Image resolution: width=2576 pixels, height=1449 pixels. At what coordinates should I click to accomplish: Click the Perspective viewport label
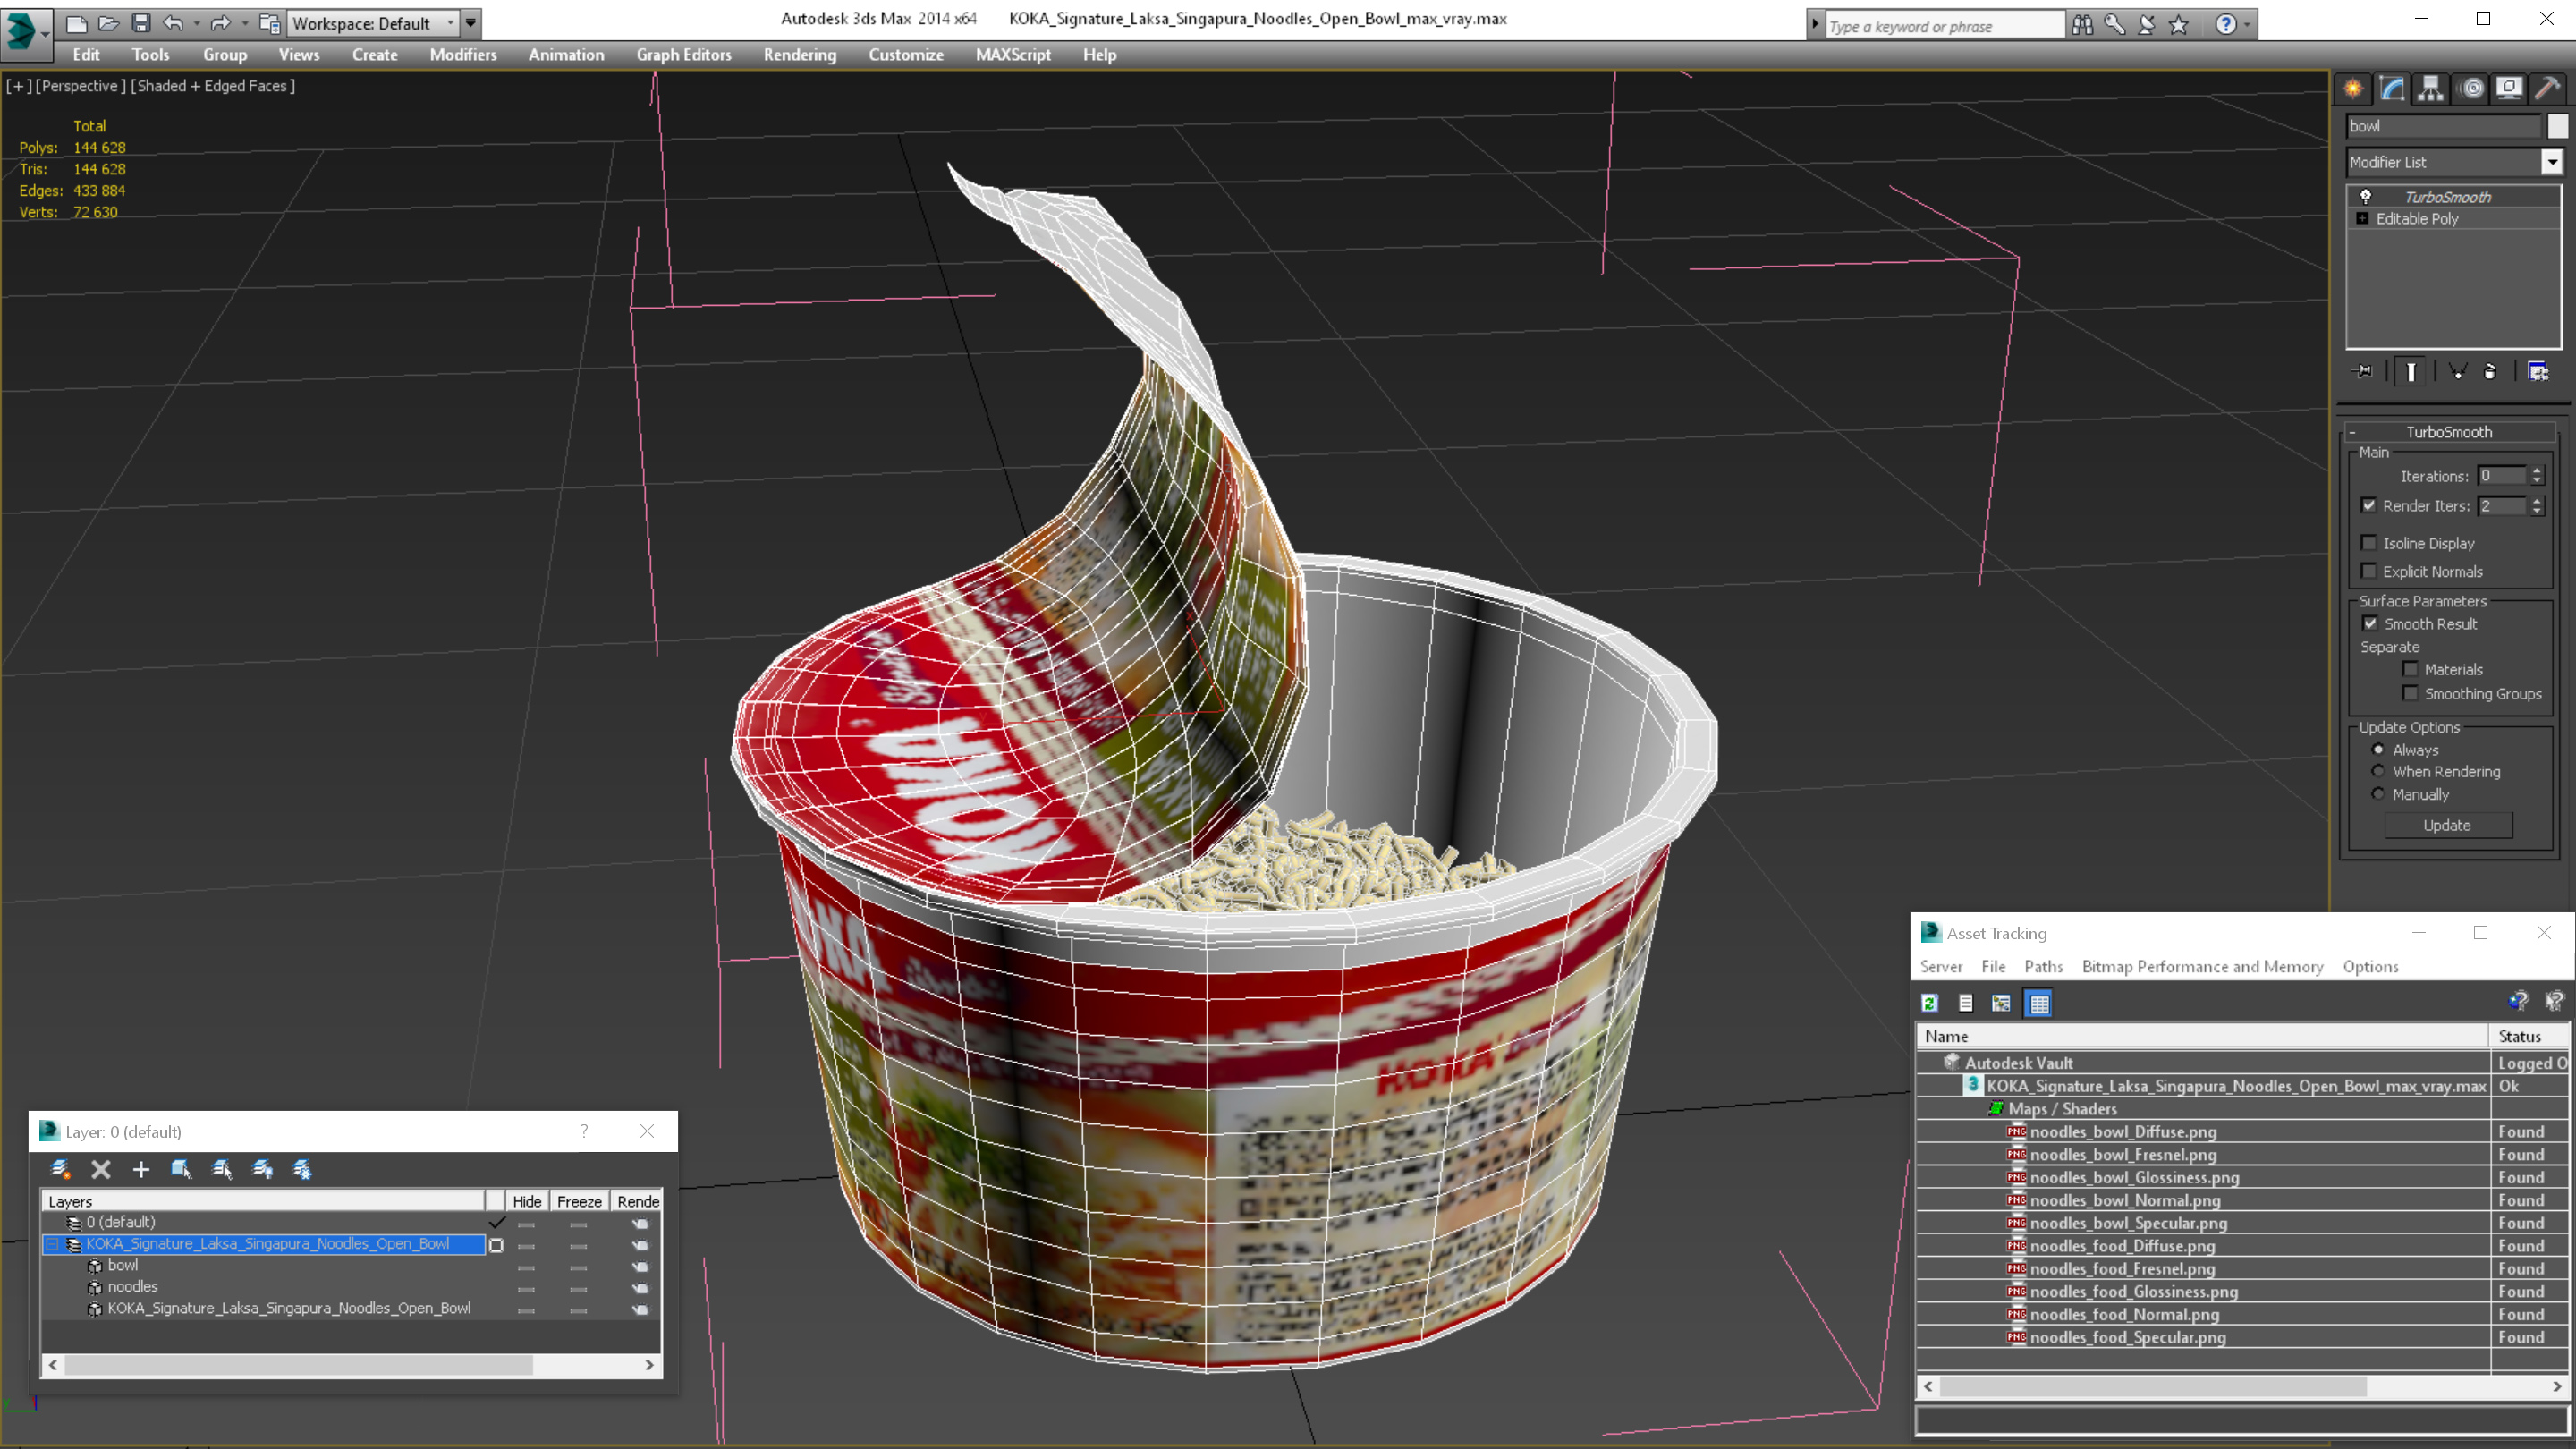(80, 86)
